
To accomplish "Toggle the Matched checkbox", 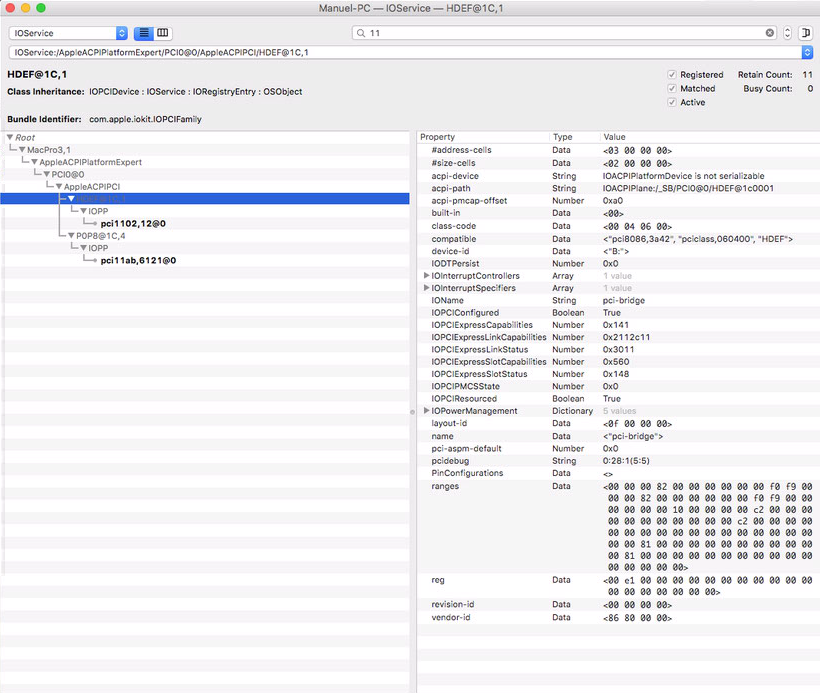I will [x=672, y=89].
